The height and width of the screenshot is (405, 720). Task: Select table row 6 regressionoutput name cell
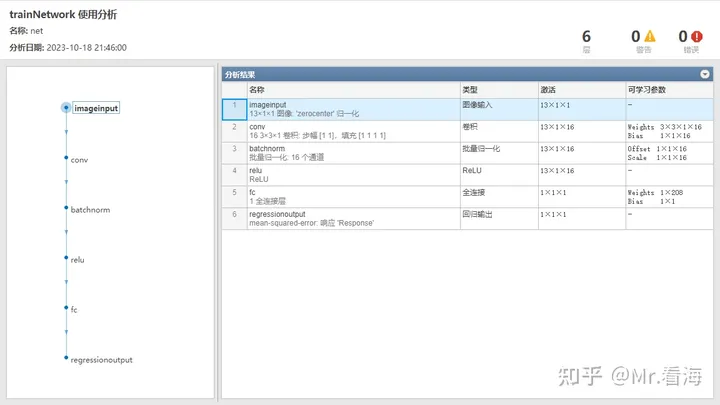354,219
